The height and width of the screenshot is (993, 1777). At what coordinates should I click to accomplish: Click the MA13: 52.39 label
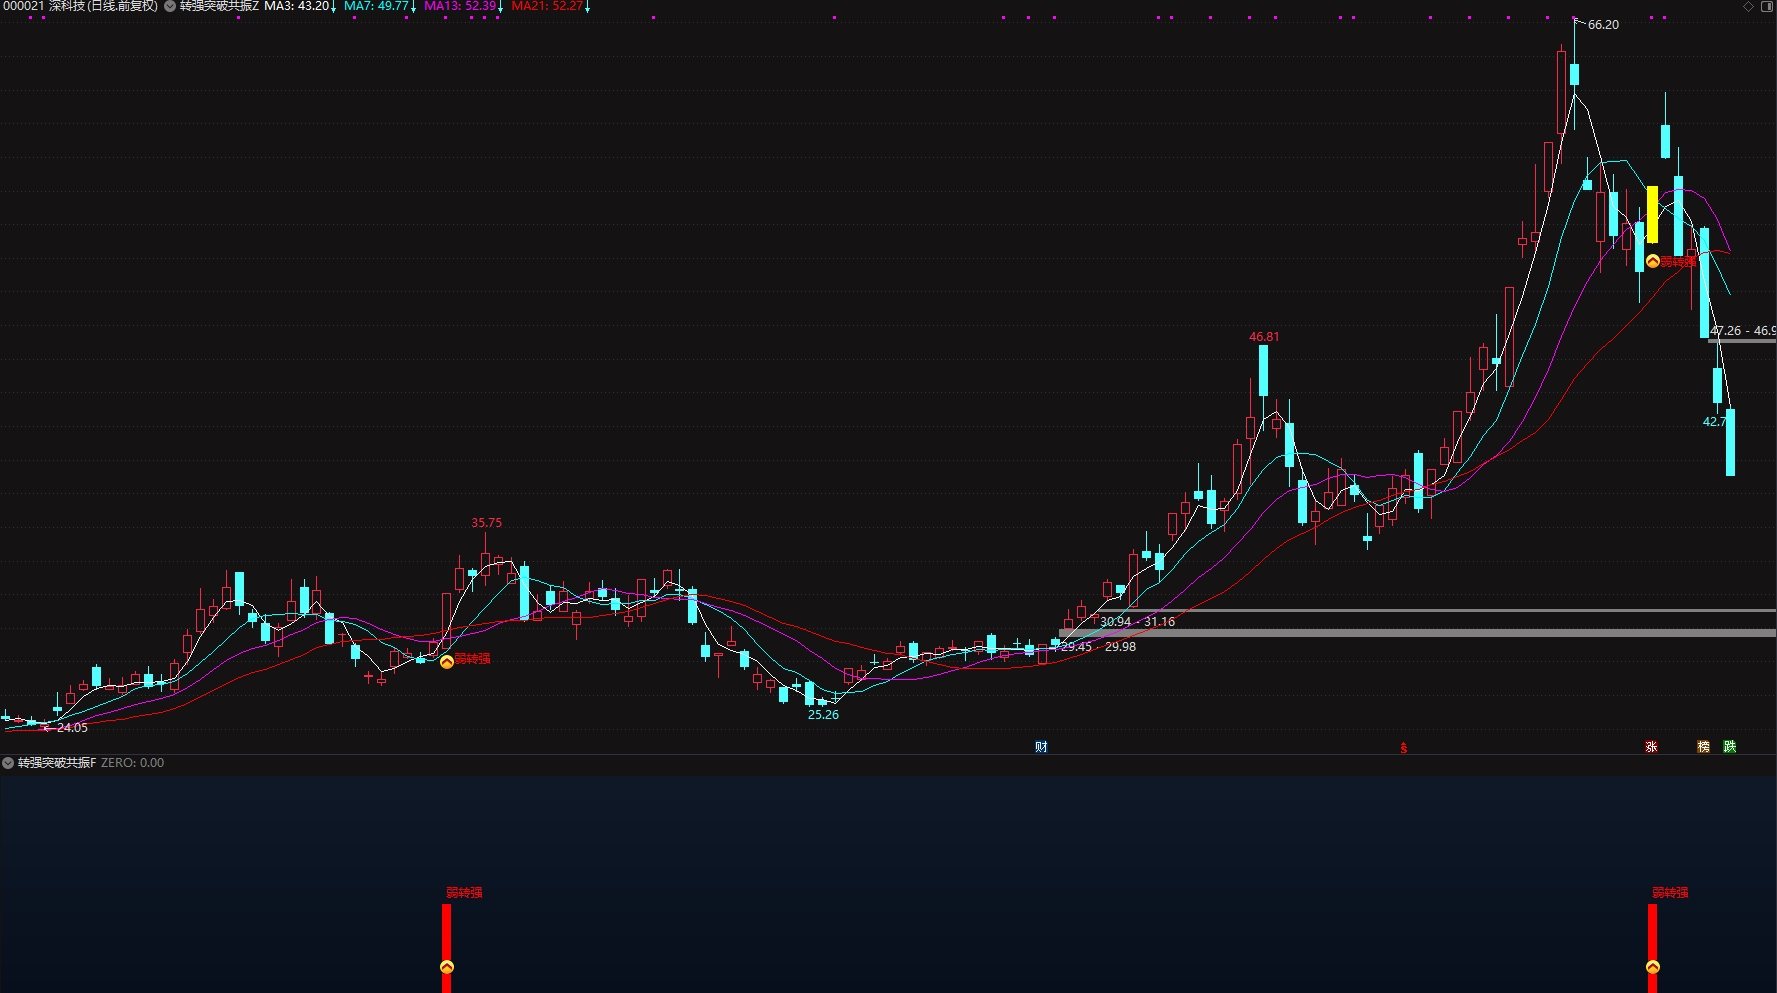click(460, 6)
